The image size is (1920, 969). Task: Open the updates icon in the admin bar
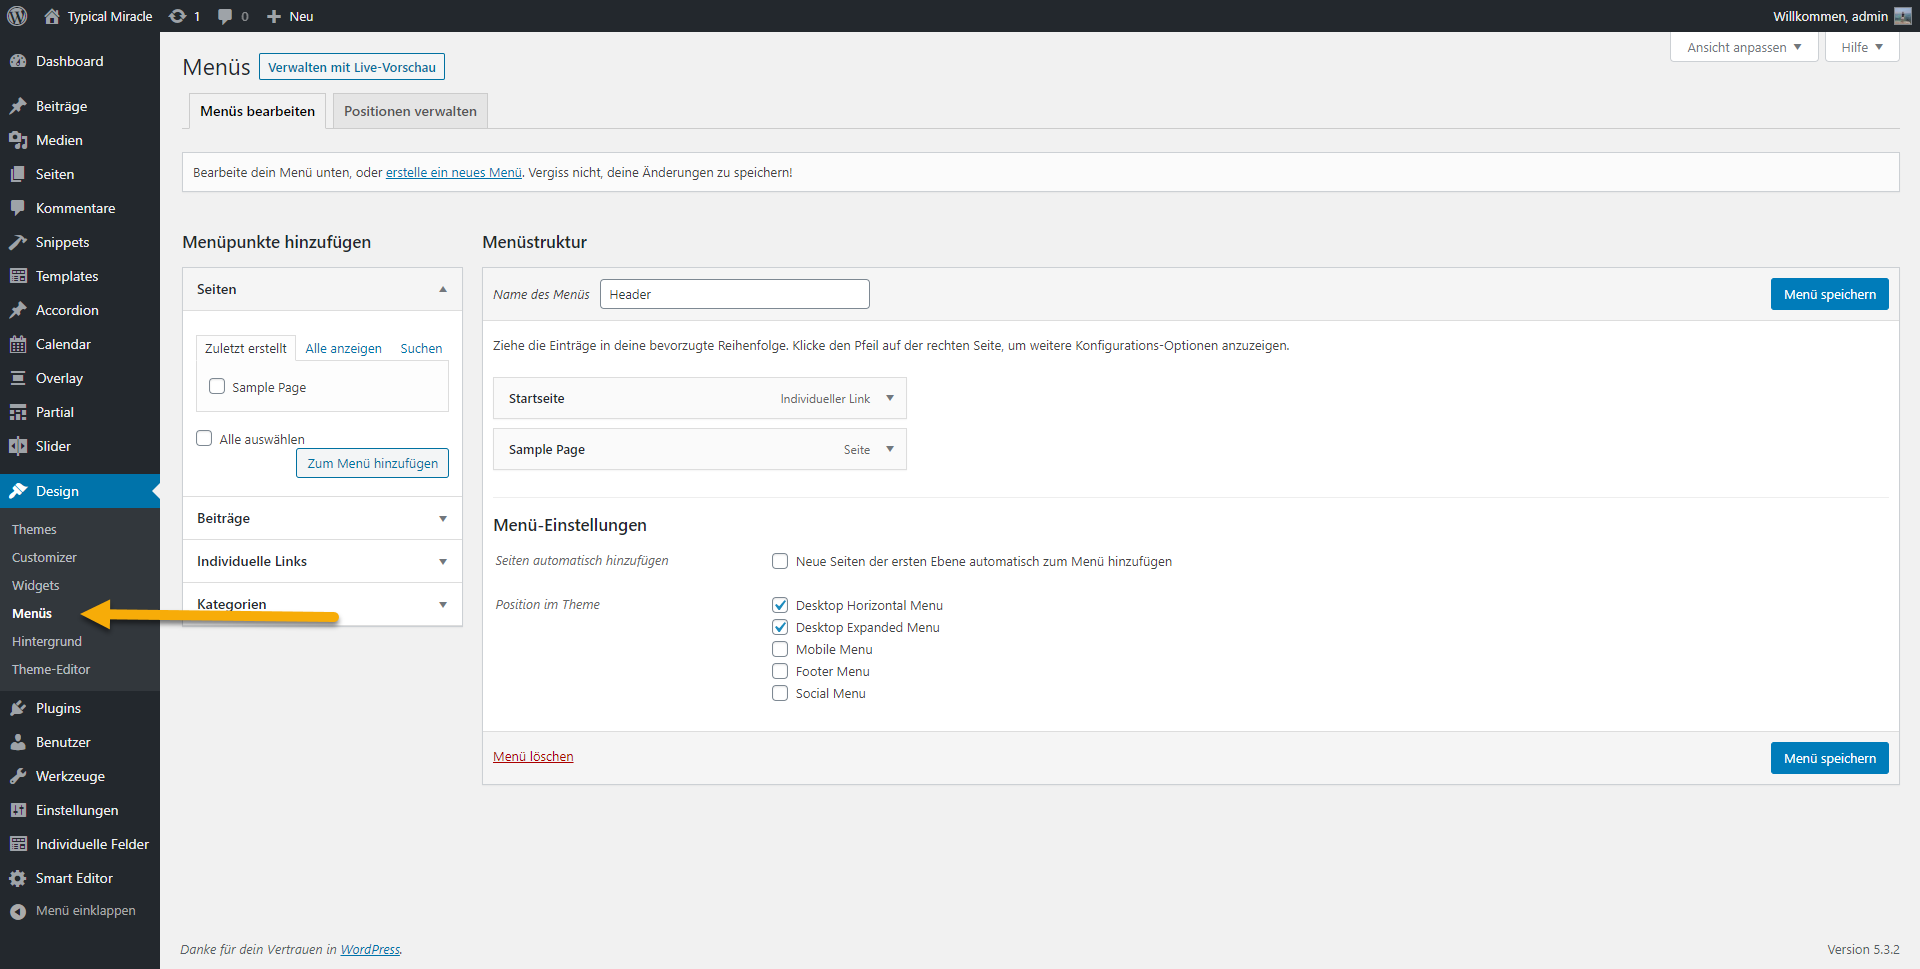click(177, 16)
